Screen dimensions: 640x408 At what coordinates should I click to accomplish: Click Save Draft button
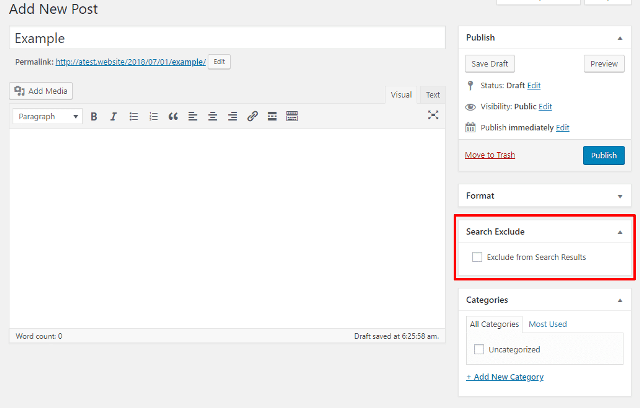[x=490, y=64]
